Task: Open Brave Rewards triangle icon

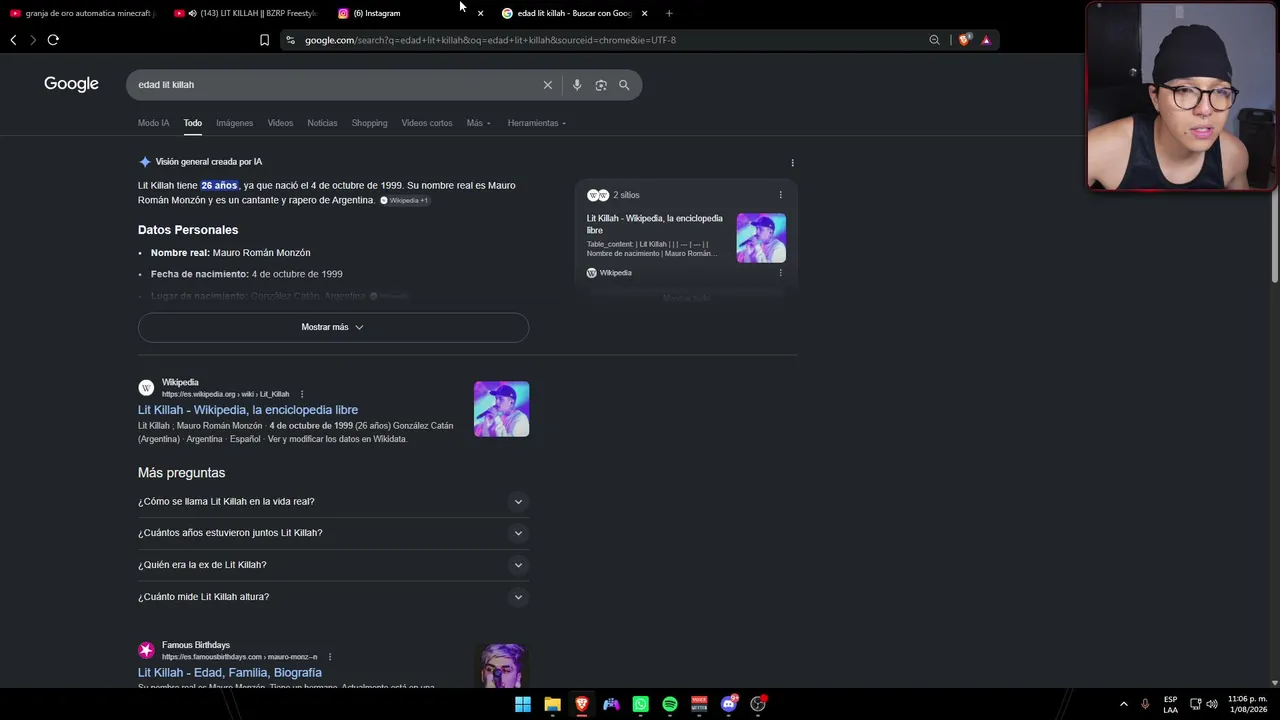Action: tap(986, 40)
